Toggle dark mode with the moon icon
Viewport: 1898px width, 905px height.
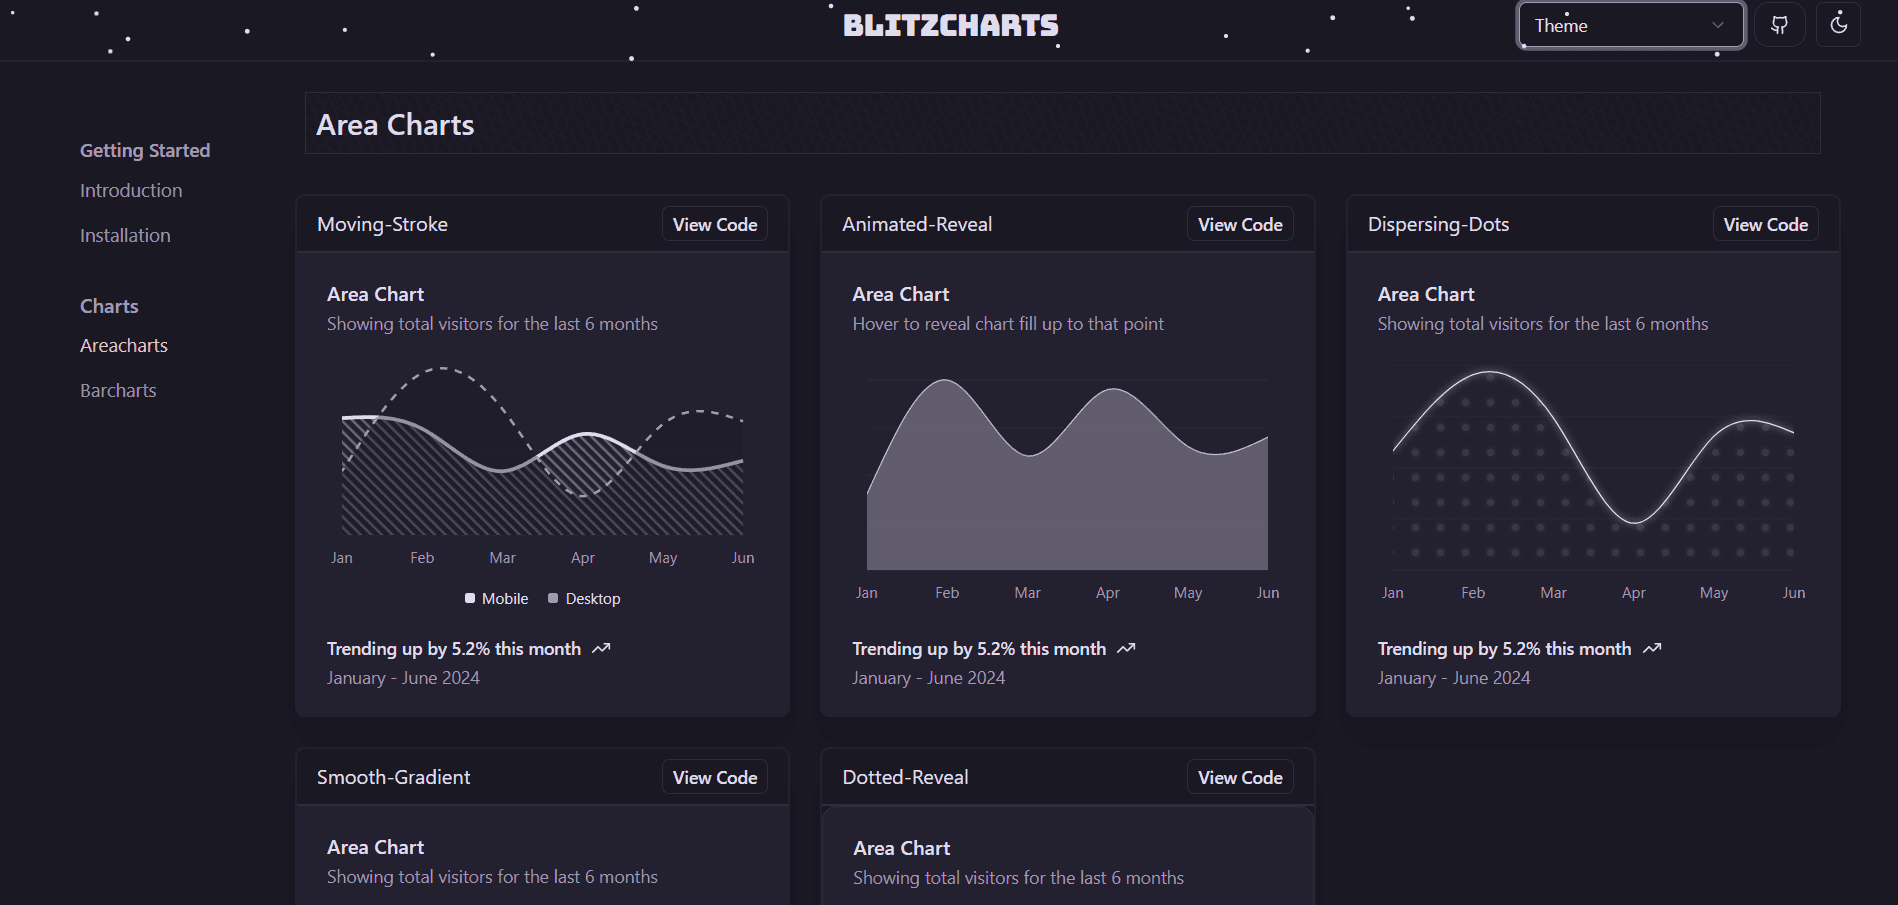pos(1838,25)
